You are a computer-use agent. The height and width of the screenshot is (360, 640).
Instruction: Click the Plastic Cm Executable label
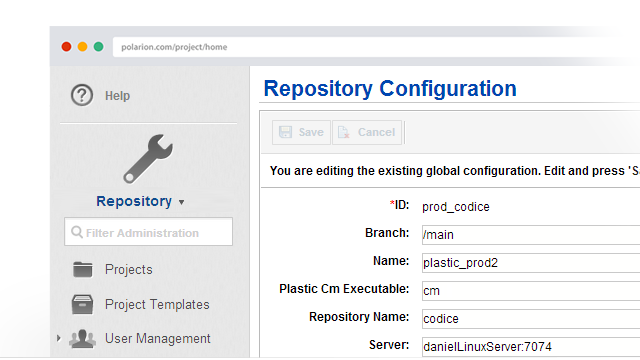point(344,289)
